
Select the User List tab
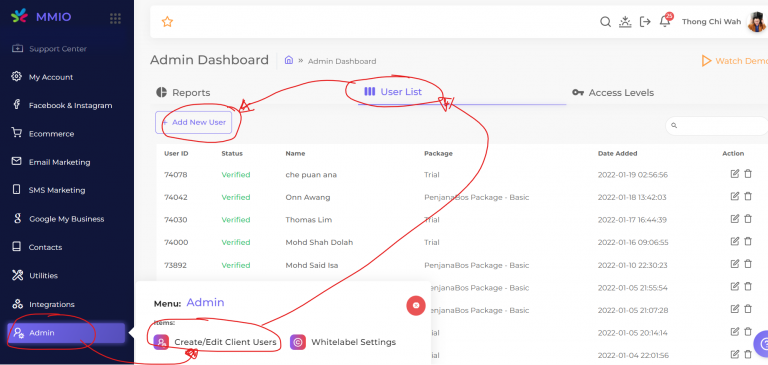(393, 92)
